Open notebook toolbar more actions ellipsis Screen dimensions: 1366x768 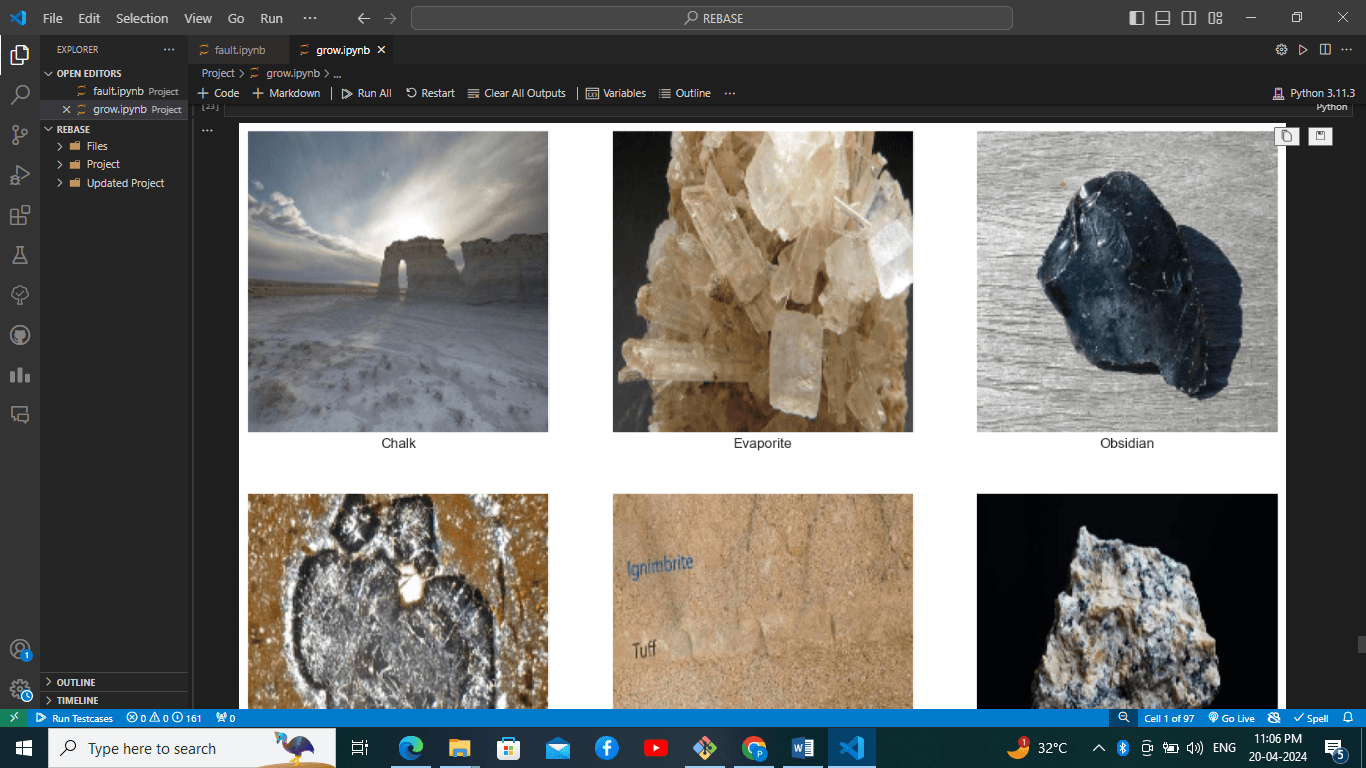coord(730,93)
